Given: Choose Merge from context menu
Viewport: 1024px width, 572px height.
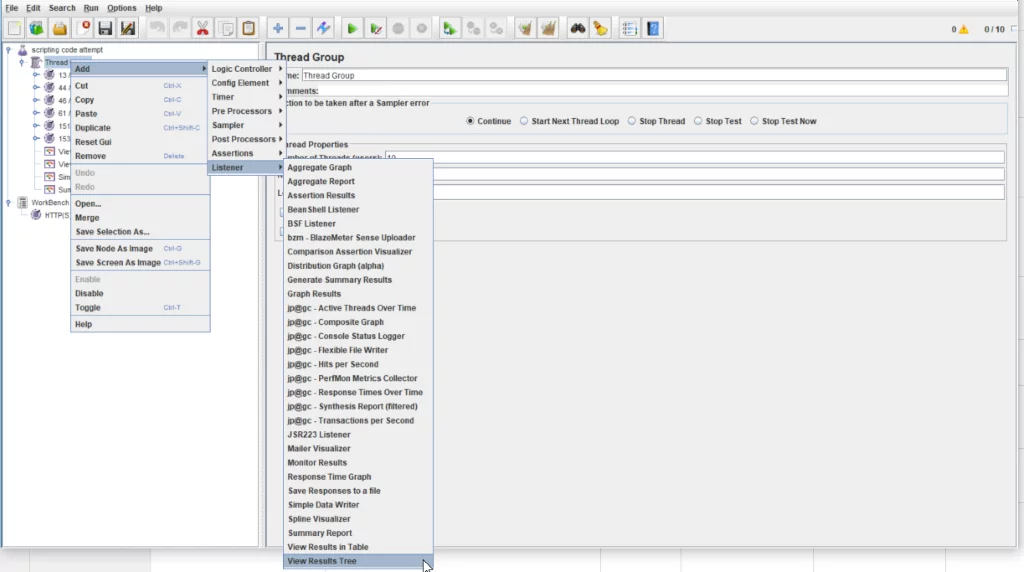Looking at the screenshot, I should [x=140, y=218].
